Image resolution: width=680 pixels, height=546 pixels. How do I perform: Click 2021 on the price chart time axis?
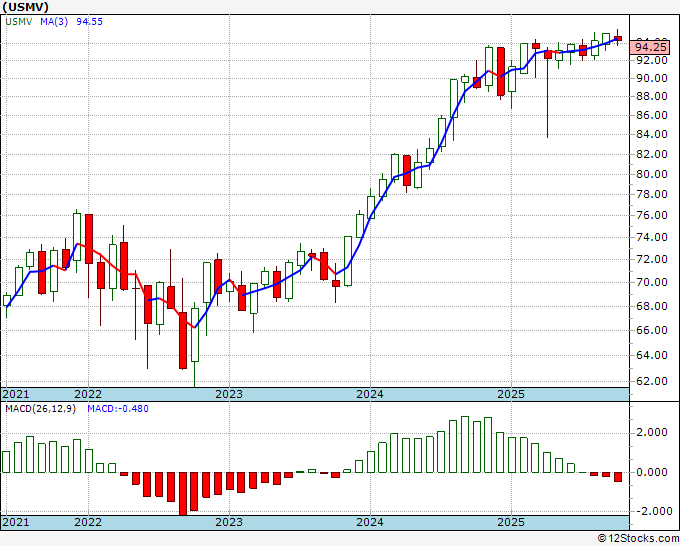(16, 394)
